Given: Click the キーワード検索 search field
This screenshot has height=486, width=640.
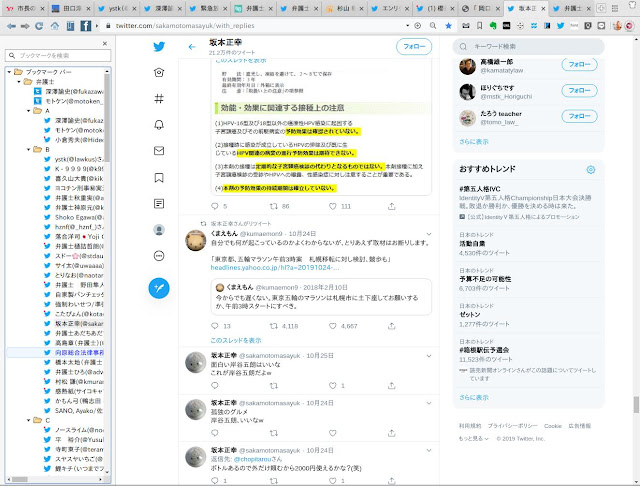Looking at the screenshot, I should [528, 47].
